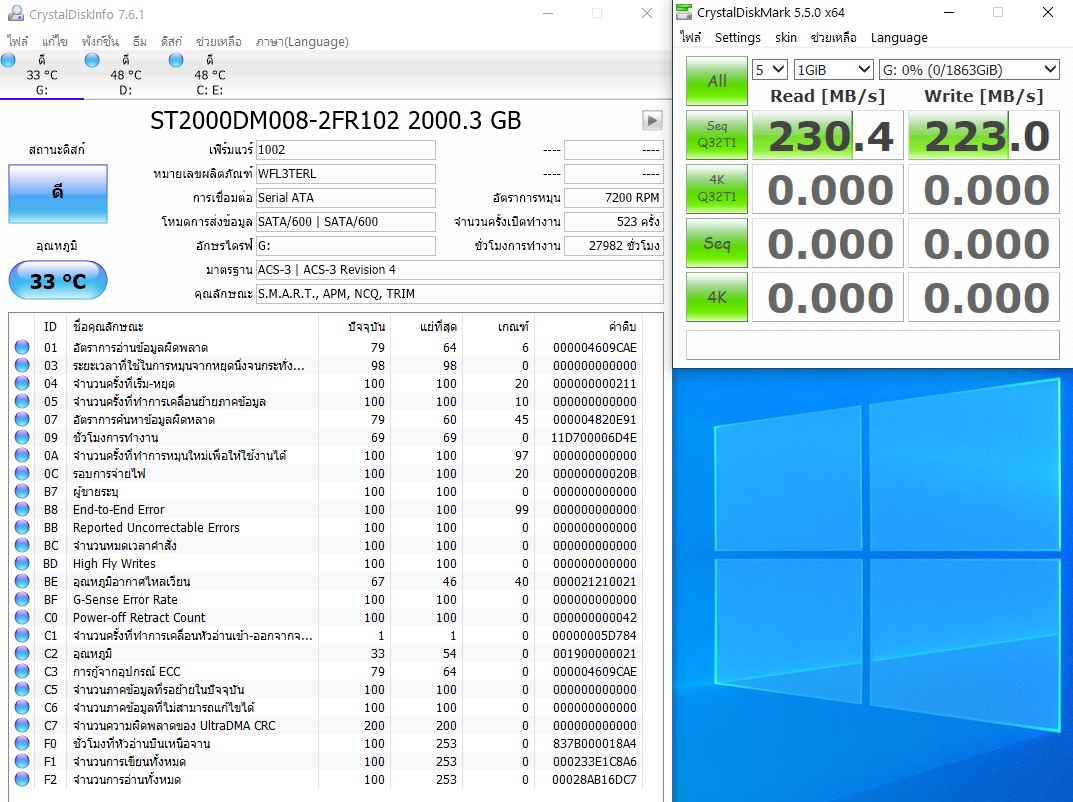Click status orb for attribute 03

(x=22, y=365)
